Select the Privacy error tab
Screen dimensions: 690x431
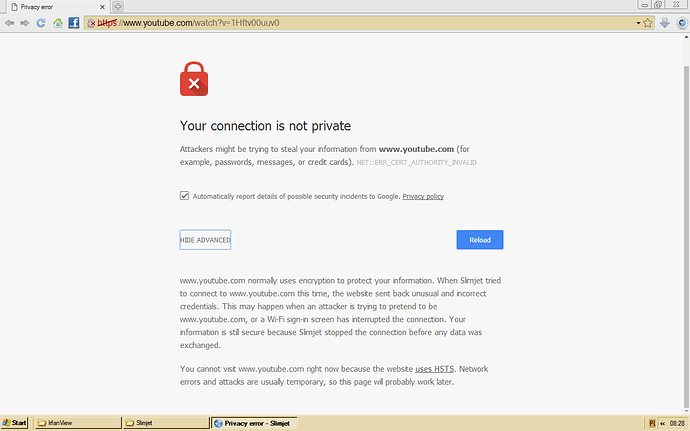pos(56,7)
